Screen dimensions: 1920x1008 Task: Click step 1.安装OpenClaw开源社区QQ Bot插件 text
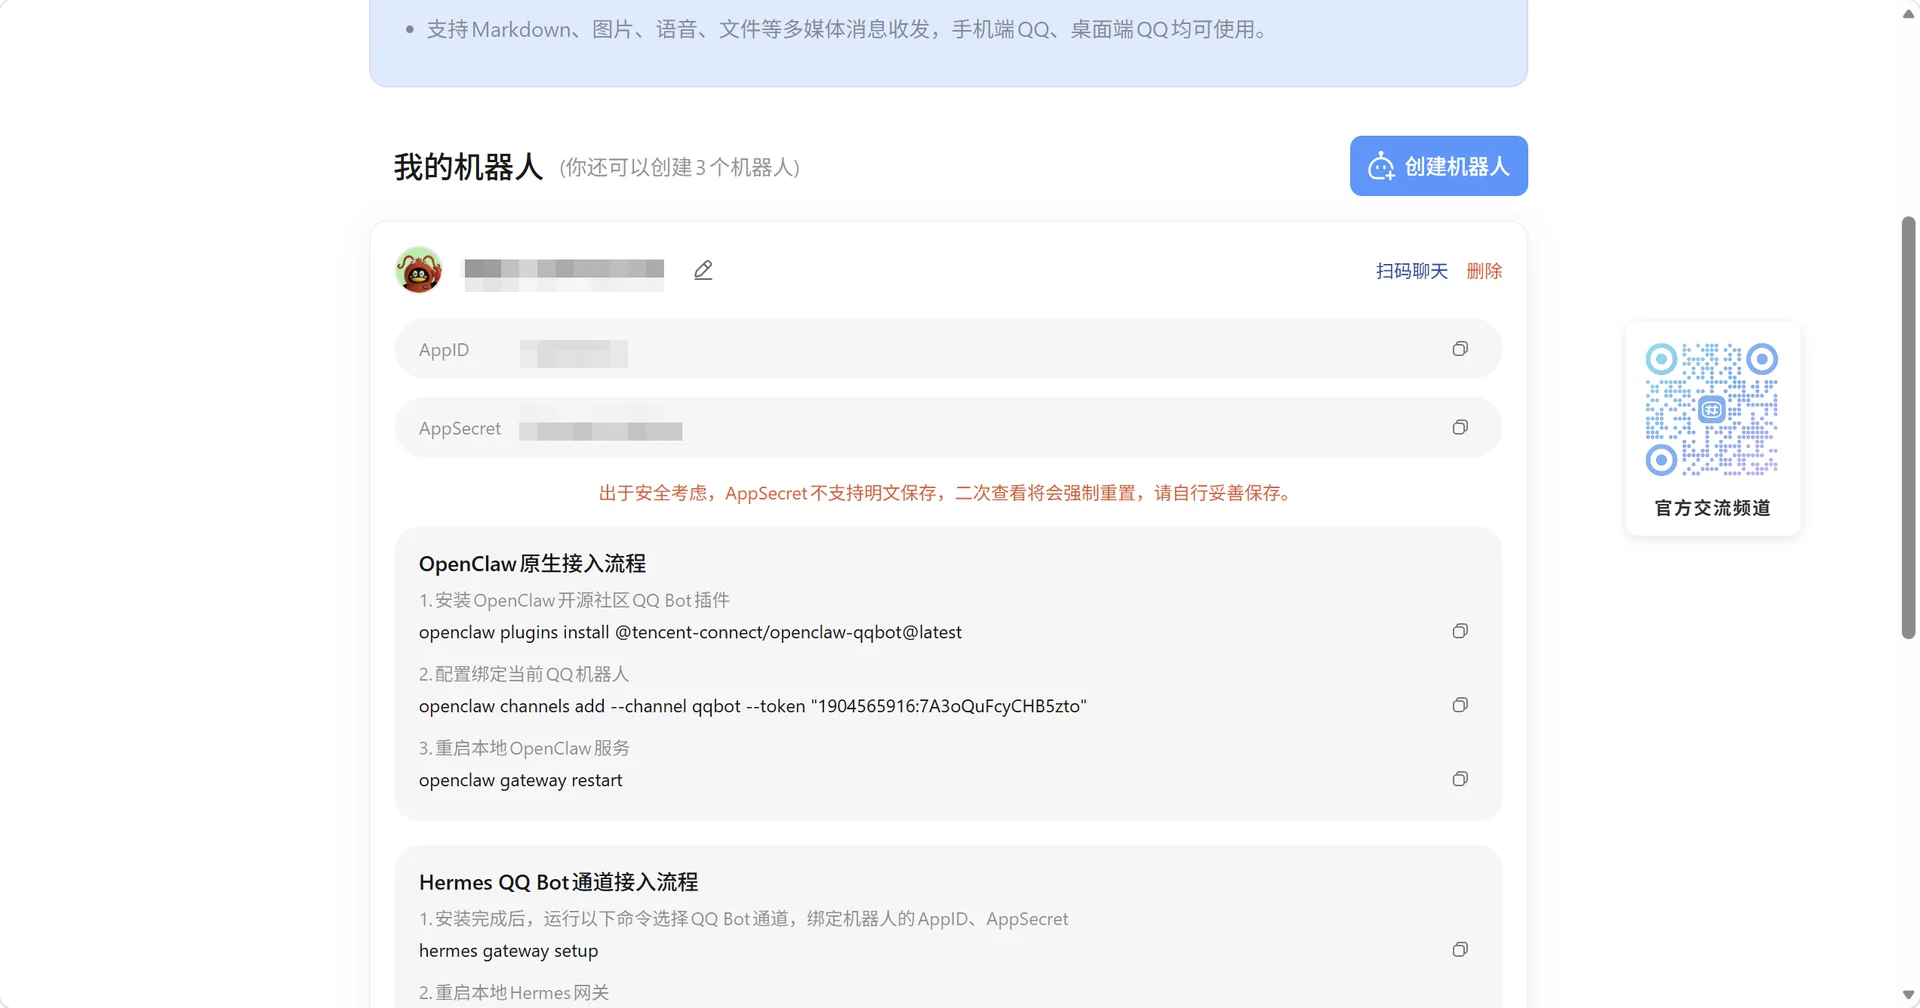574,600
